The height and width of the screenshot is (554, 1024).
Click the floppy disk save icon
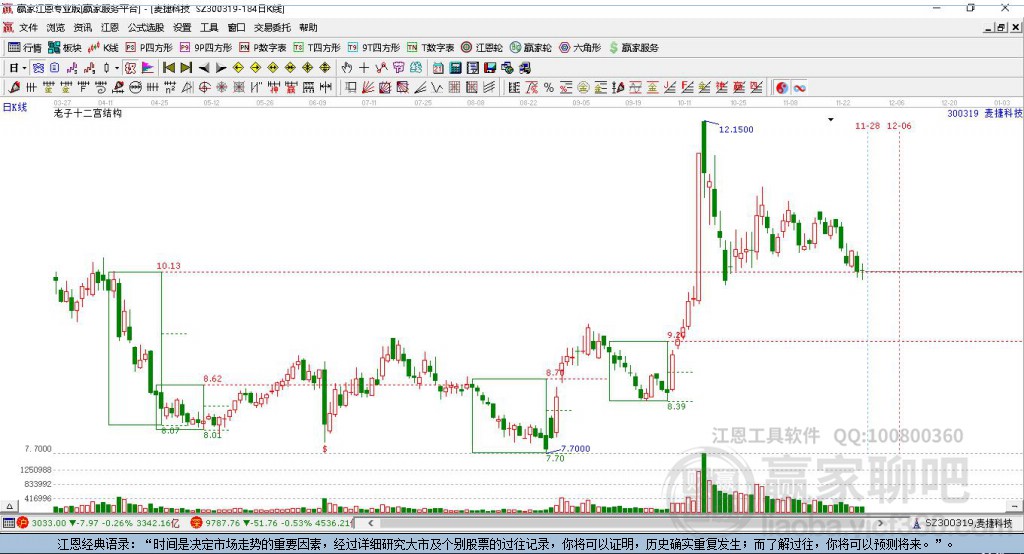[x=490, y=68]
